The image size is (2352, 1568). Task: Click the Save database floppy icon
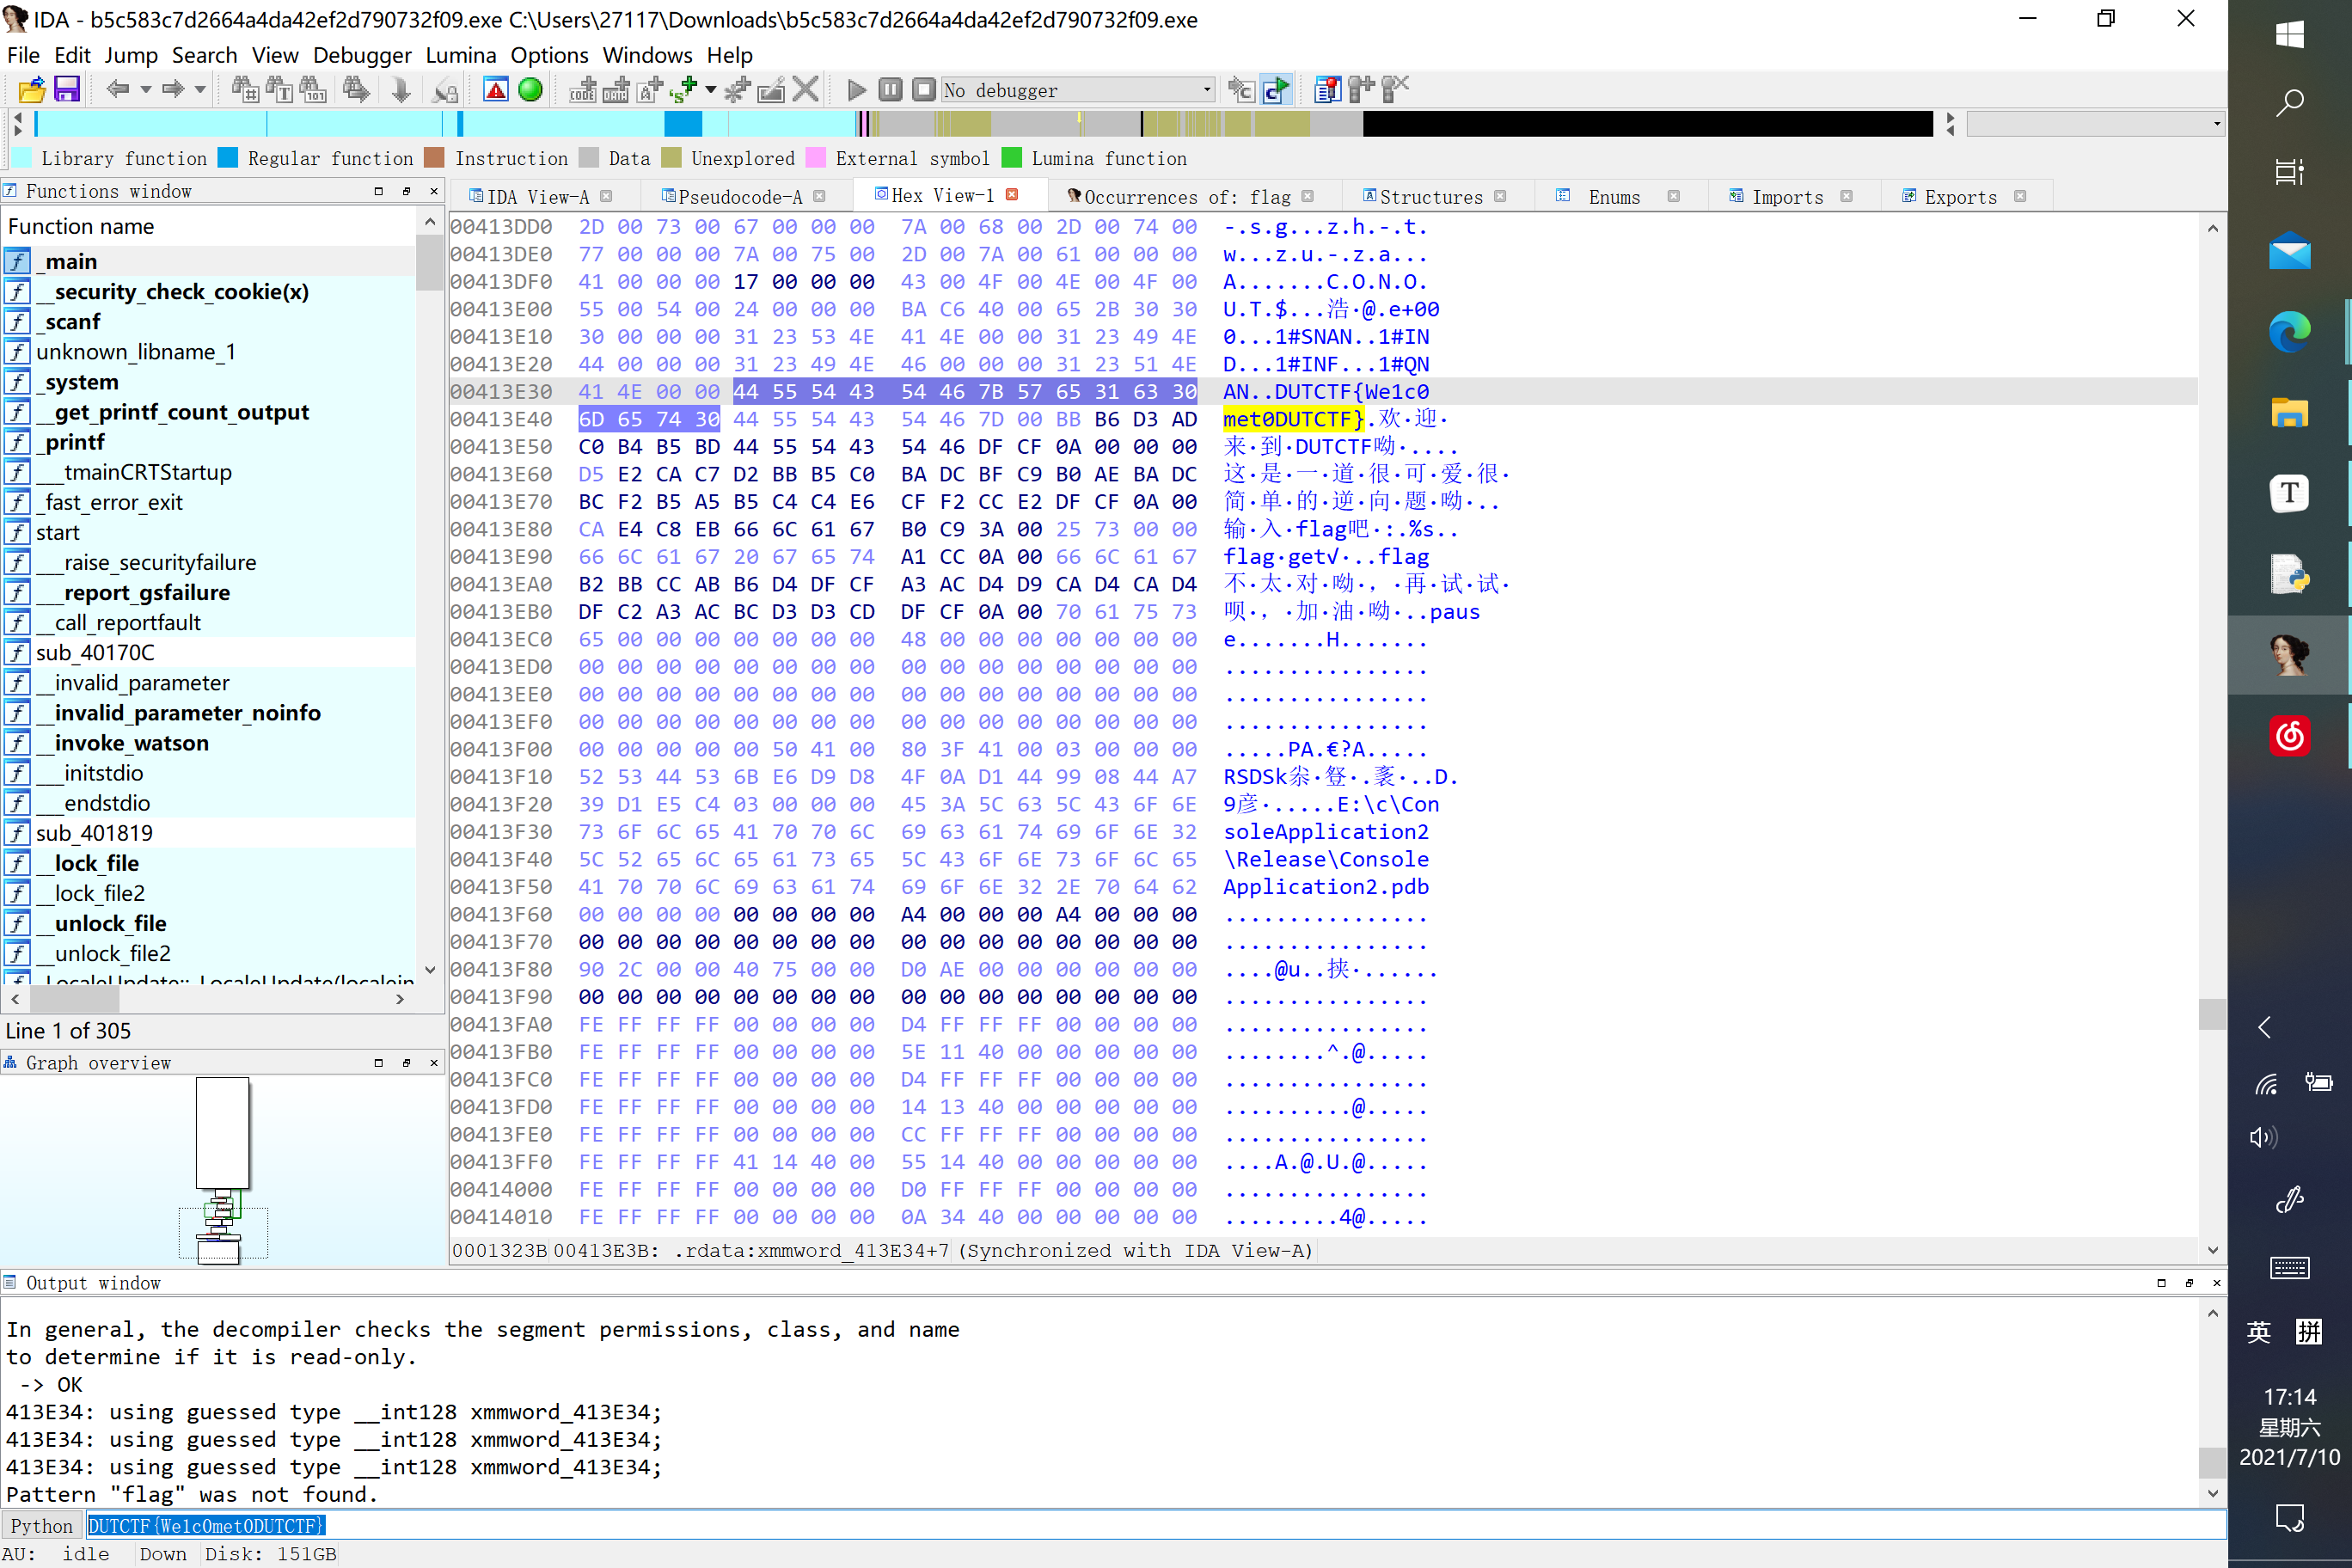66,90
